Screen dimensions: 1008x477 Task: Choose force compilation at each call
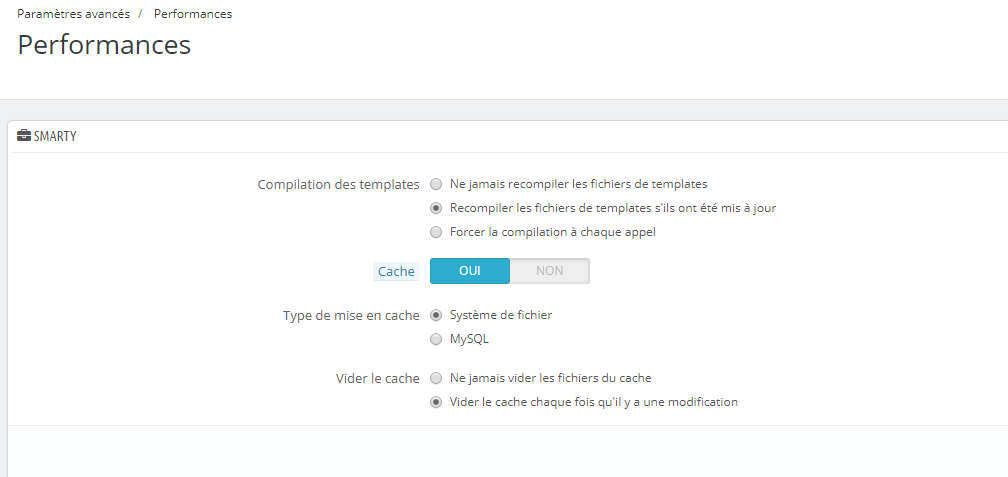436,232
